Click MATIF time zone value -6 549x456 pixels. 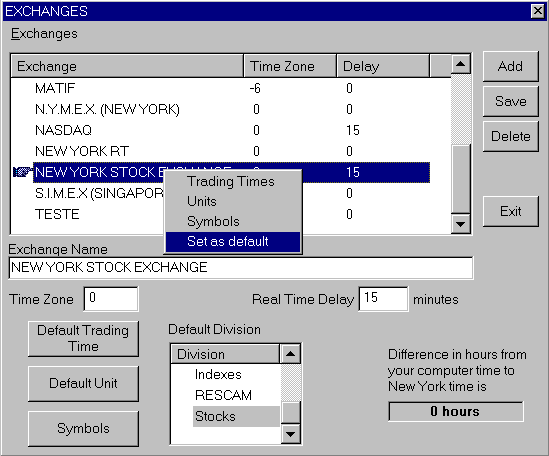[x=255, y=88]
